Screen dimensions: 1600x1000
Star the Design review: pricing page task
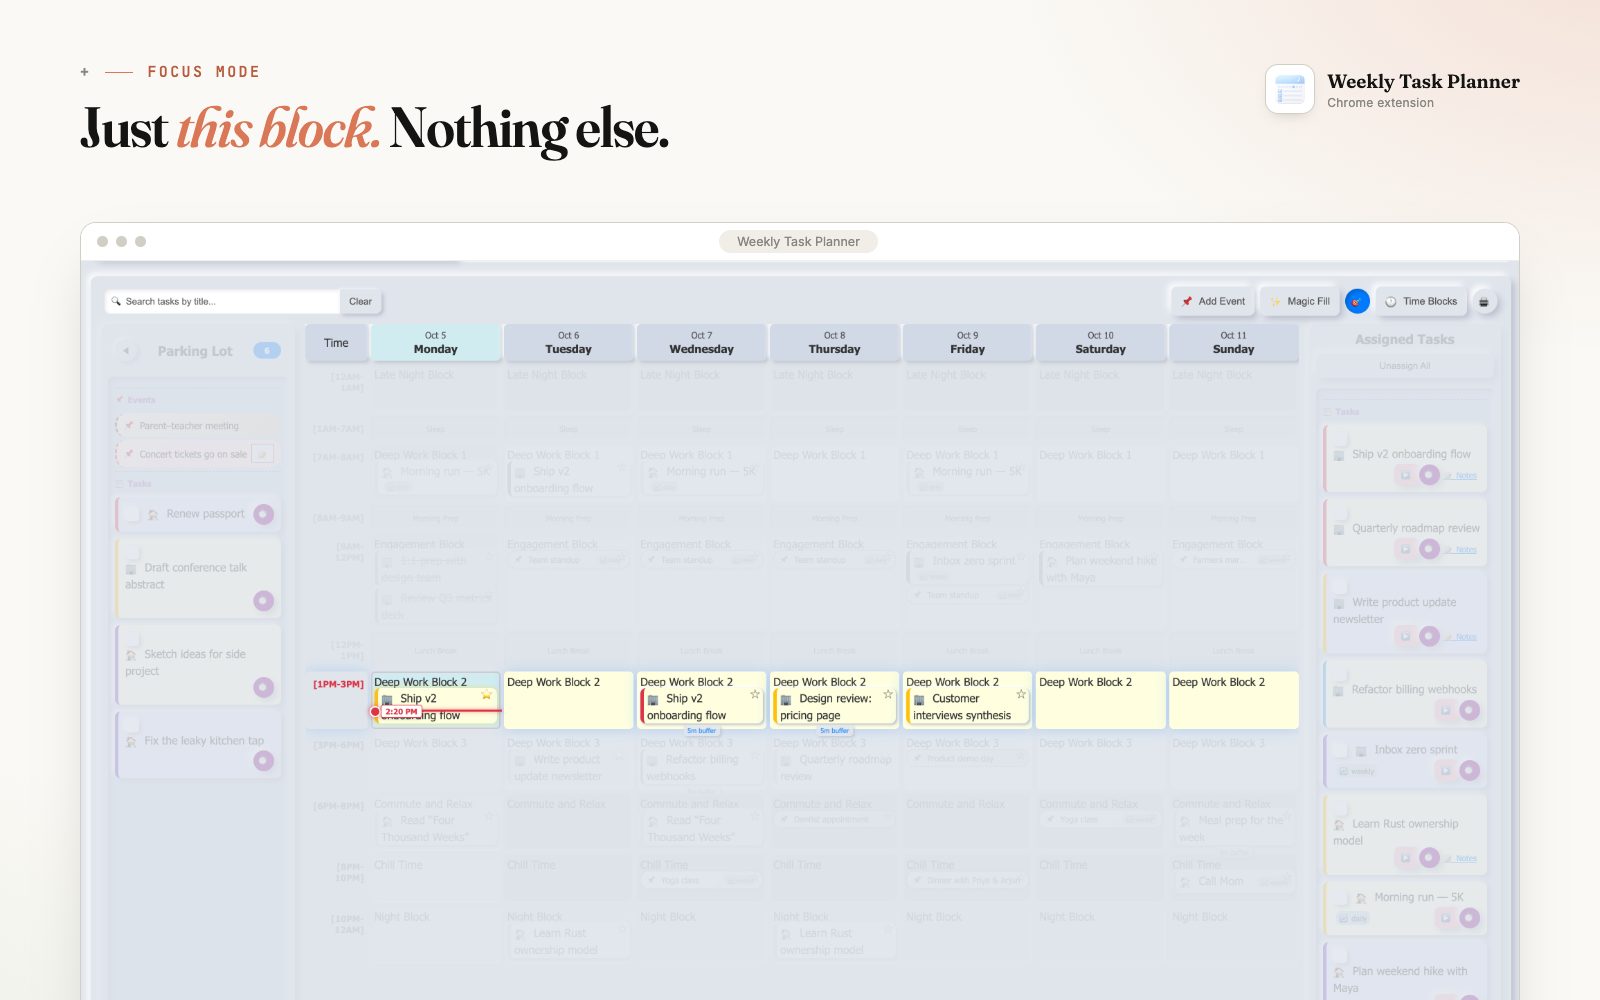click(x=888, y=694)
